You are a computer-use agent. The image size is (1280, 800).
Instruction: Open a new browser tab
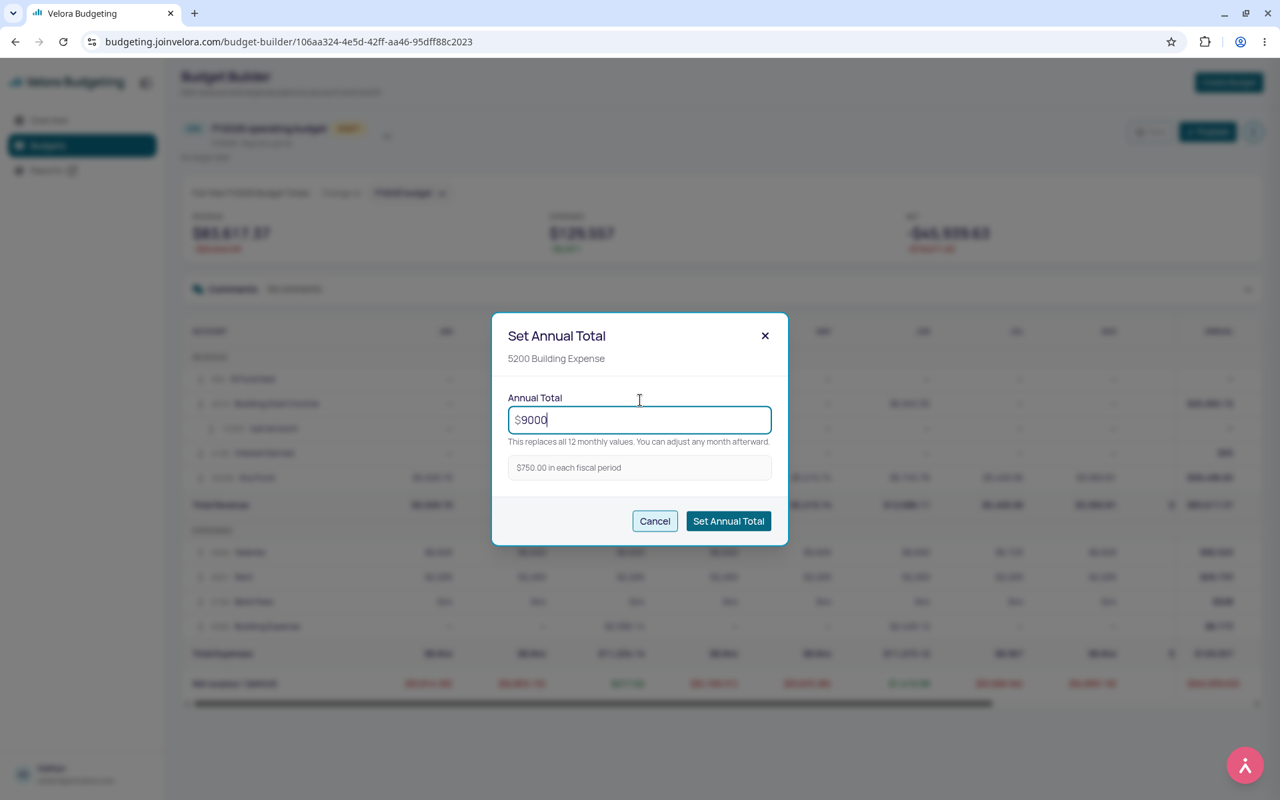coord(195,14)
